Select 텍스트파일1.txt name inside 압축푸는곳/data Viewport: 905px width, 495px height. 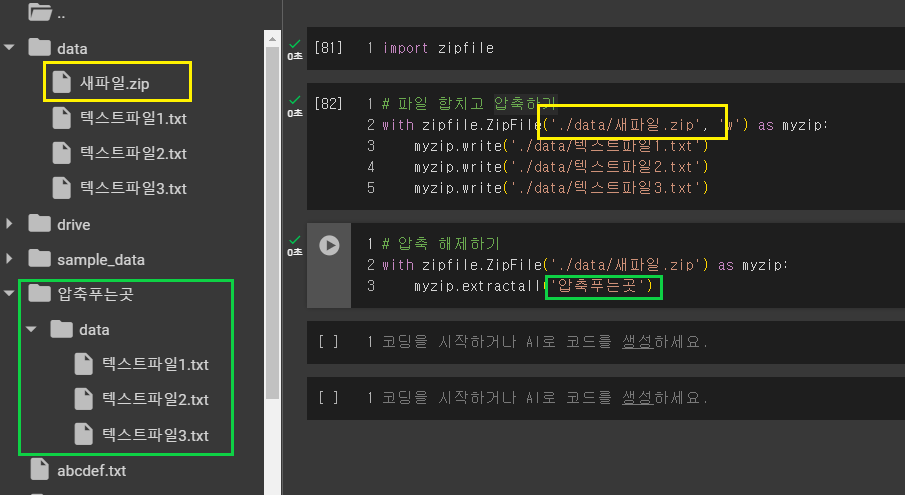coord(155,365)
